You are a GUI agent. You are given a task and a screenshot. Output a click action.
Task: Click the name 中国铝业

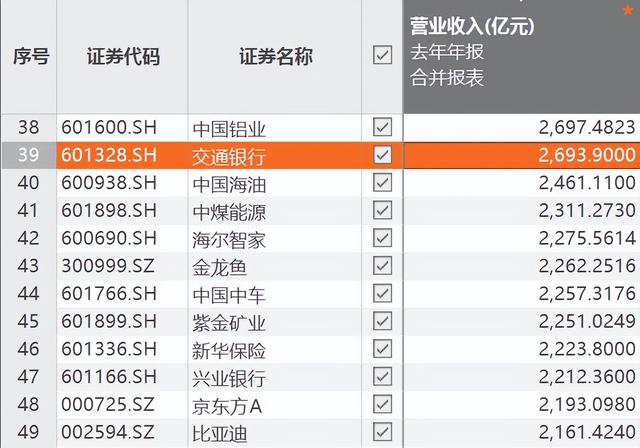(x=229, y=129)
